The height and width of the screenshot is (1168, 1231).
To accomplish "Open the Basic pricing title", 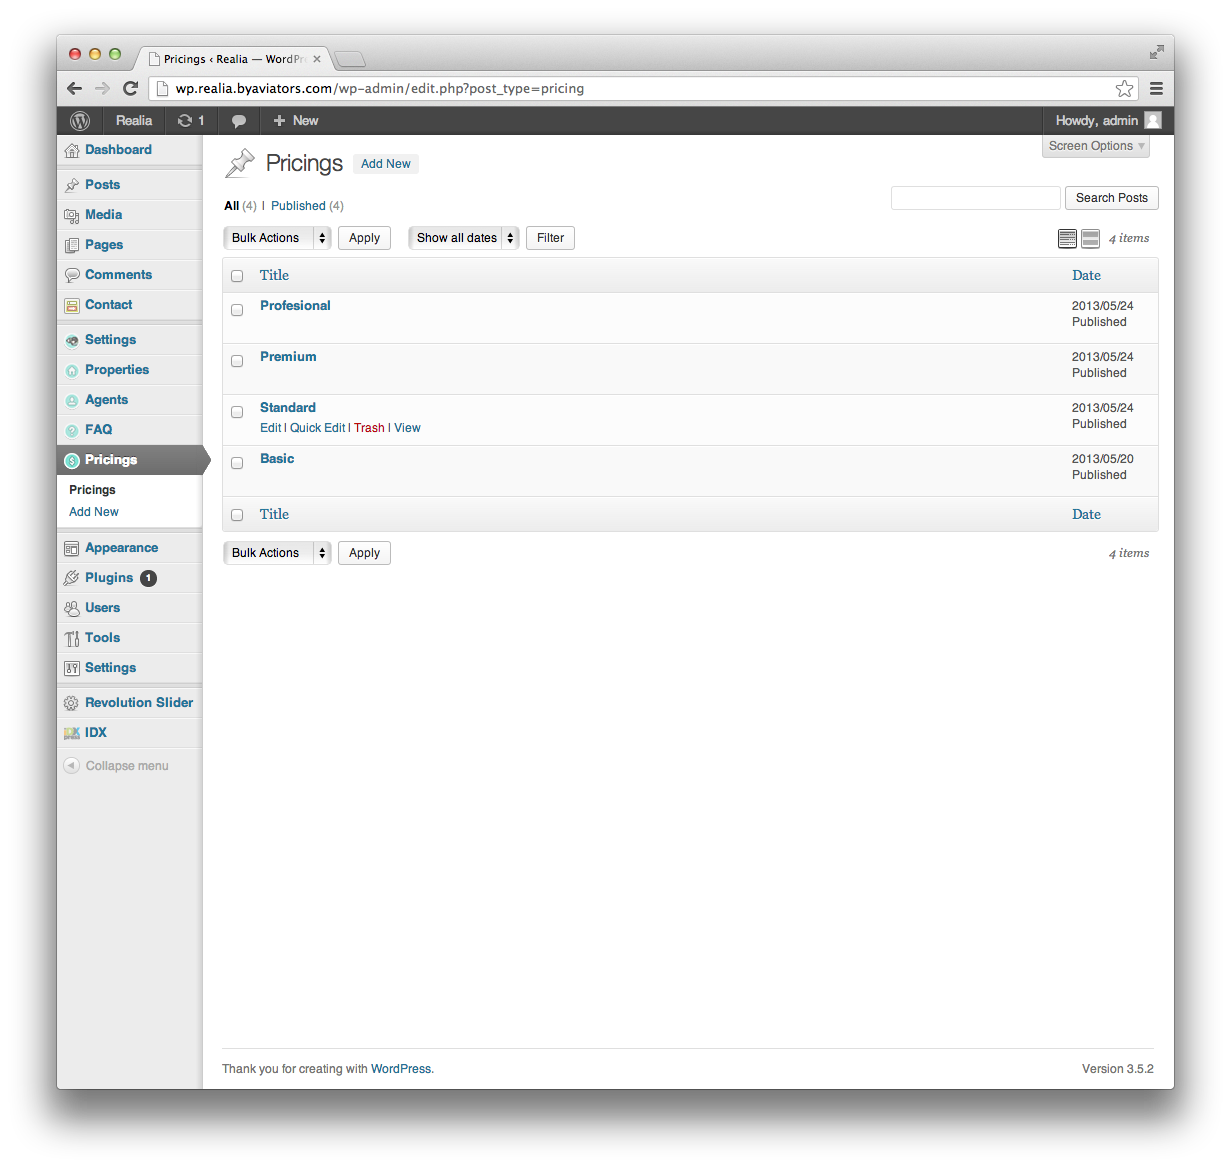I will coord(277,459).
